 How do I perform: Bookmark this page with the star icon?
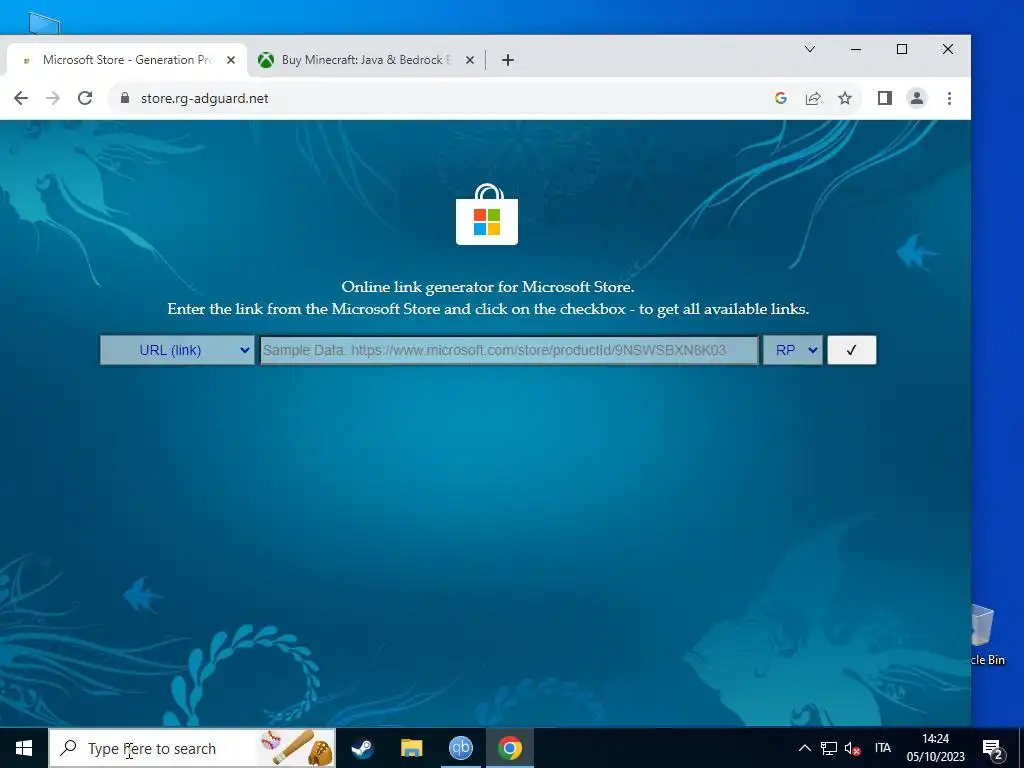coord(845,98)
